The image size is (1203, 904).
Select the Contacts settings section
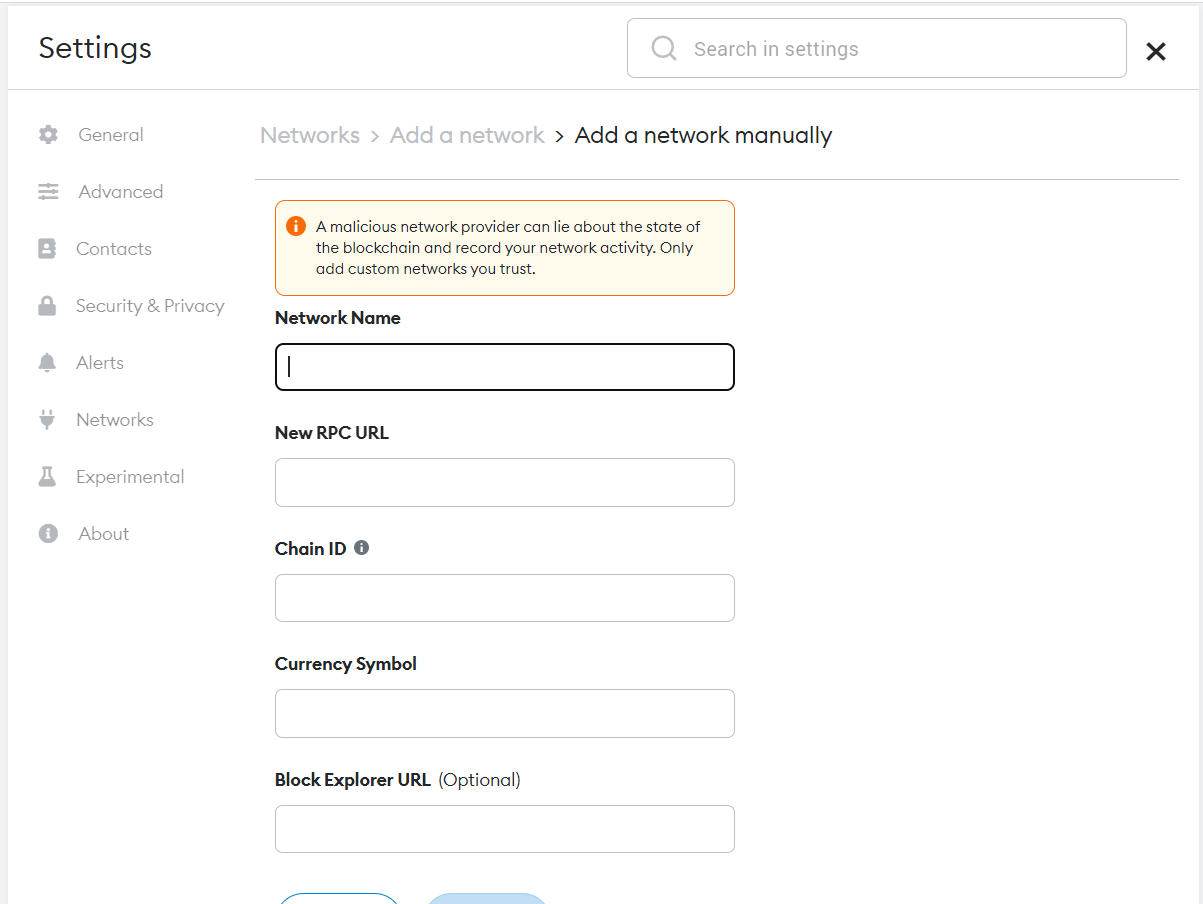point(113,248)
